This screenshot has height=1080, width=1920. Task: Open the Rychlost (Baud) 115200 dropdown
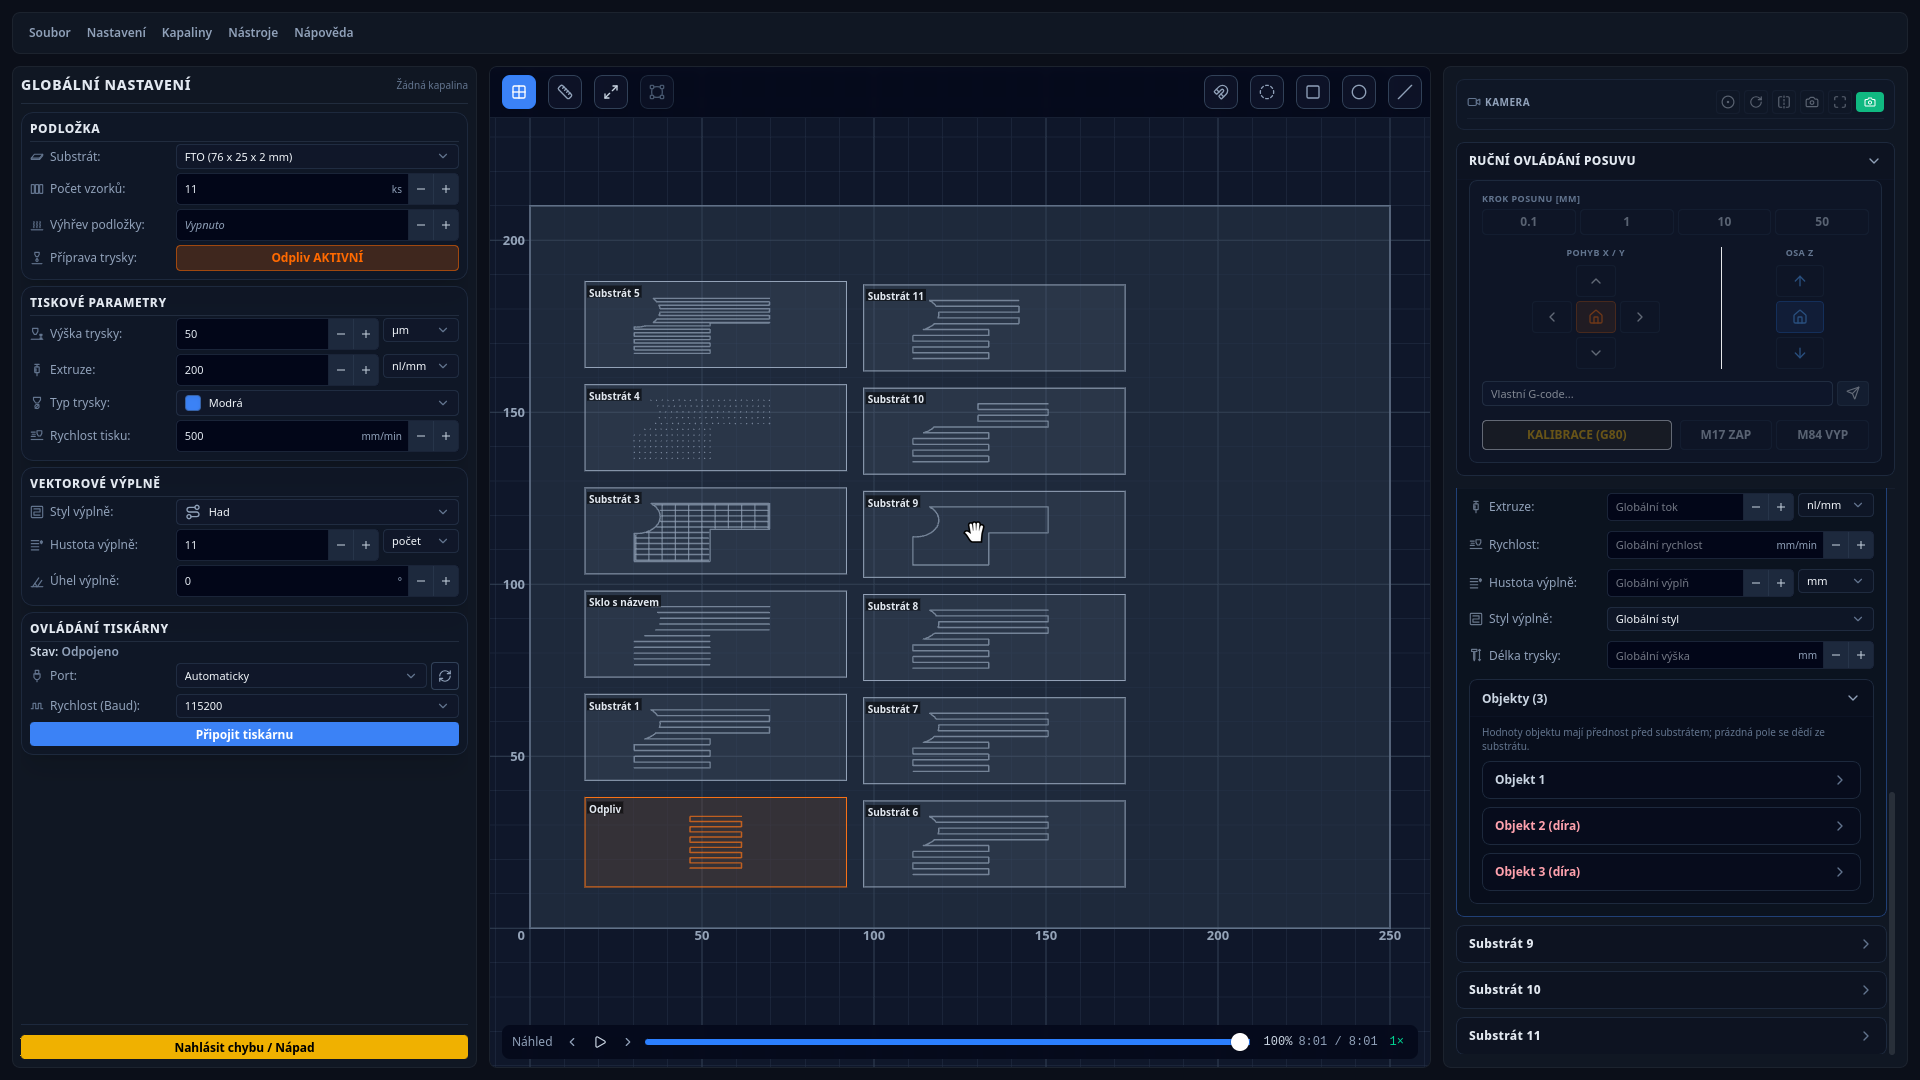317,706
